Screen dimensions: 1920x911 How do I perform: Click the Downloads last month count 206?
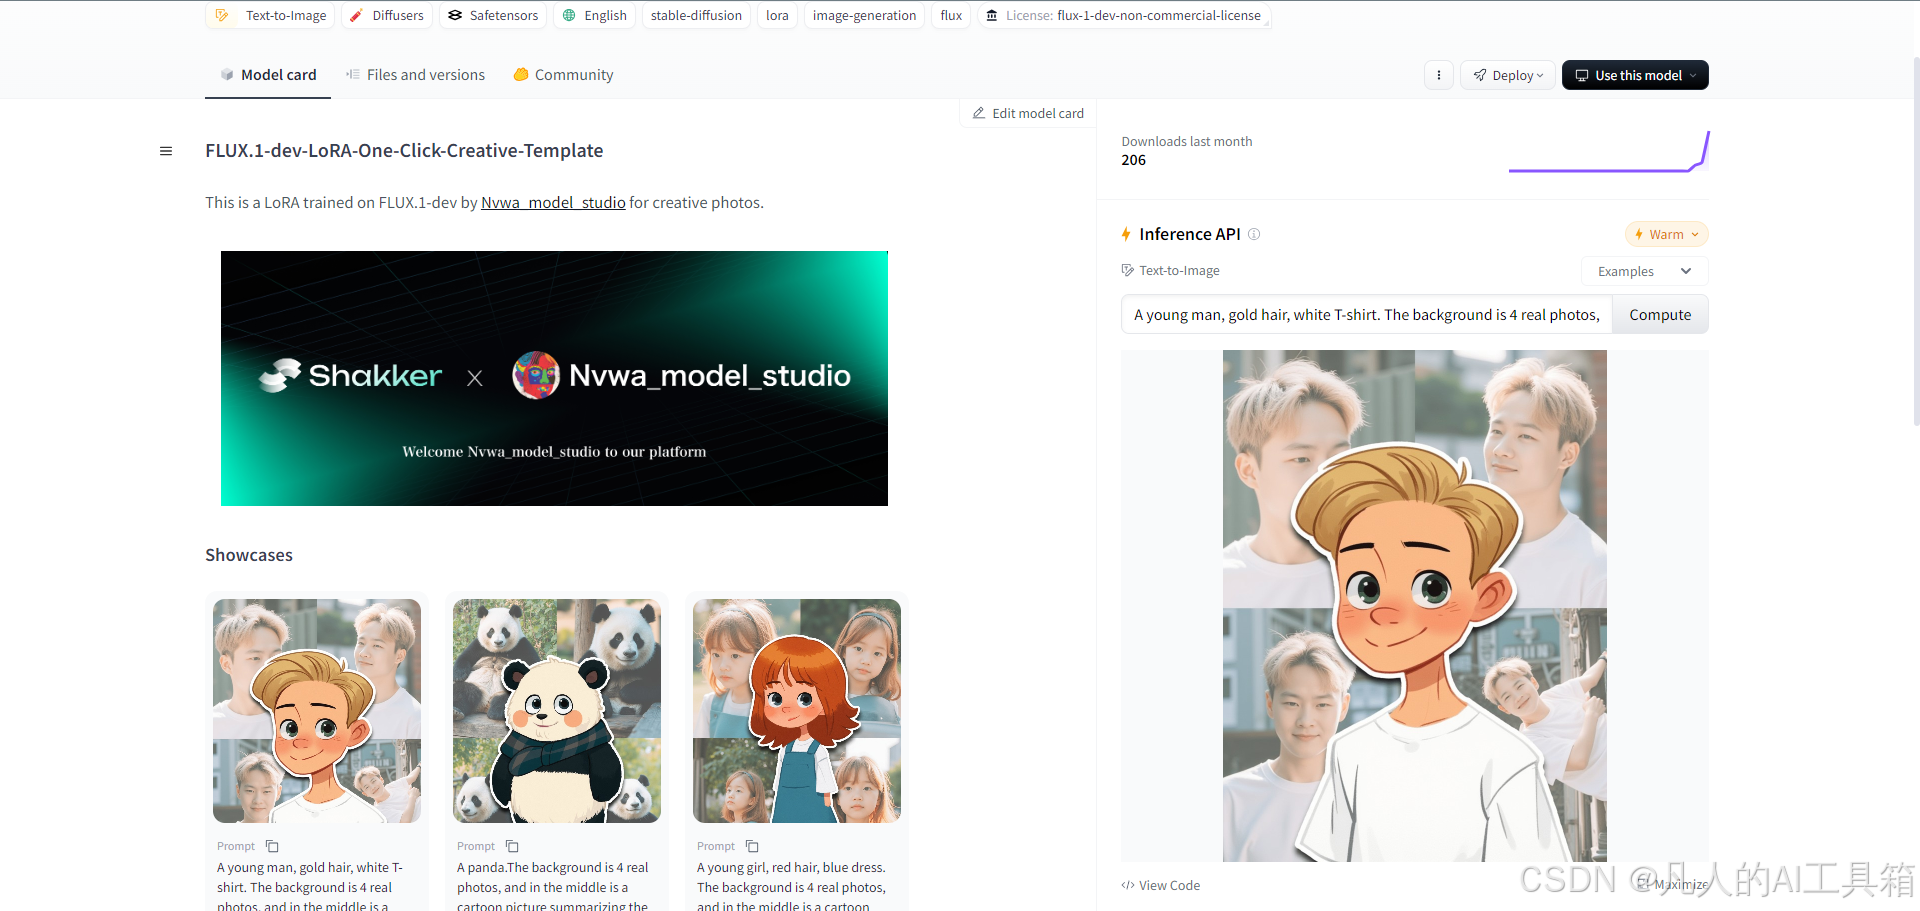[x=1133, y=160]
